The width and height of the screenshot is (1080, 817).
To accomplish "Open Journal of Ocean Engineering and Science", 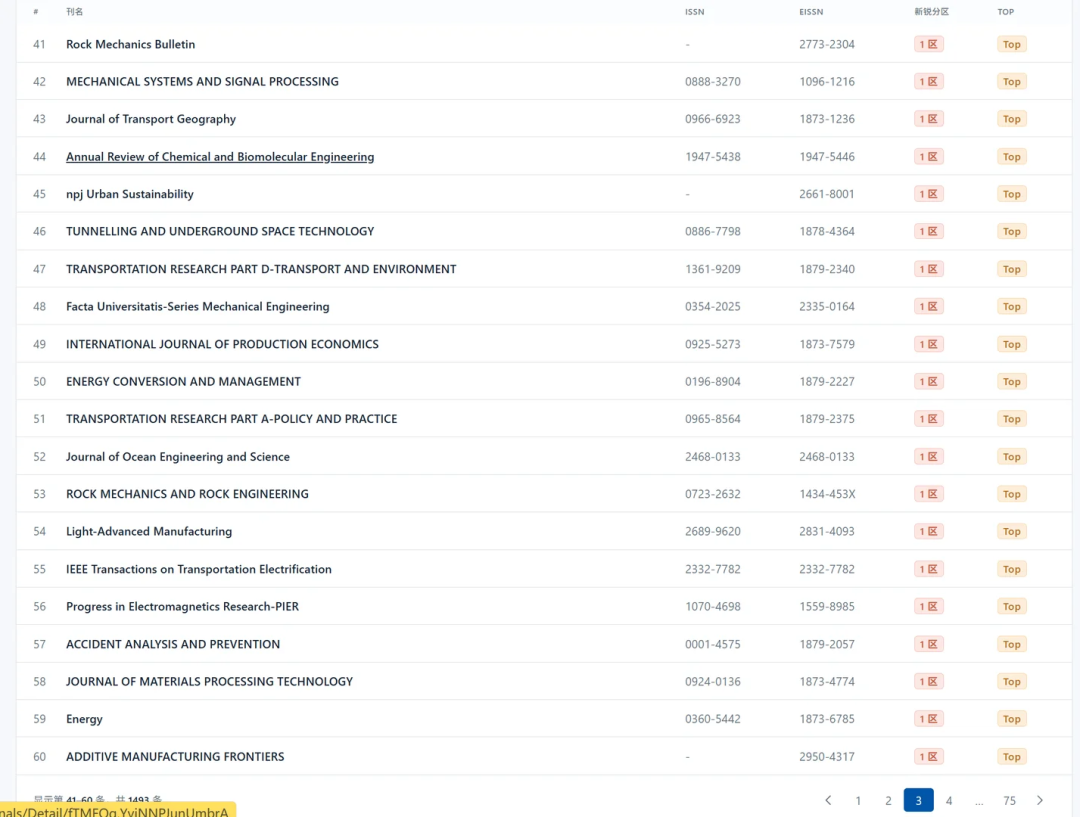I will click(x=178, y=457).
